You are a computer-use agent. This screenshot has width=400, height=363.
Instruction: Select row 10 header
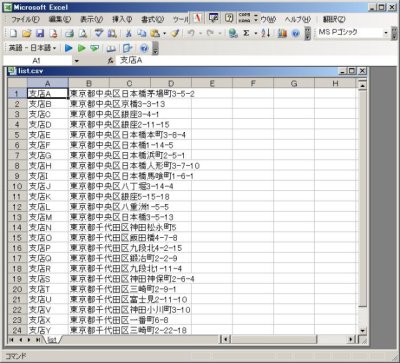pos(17,186)
